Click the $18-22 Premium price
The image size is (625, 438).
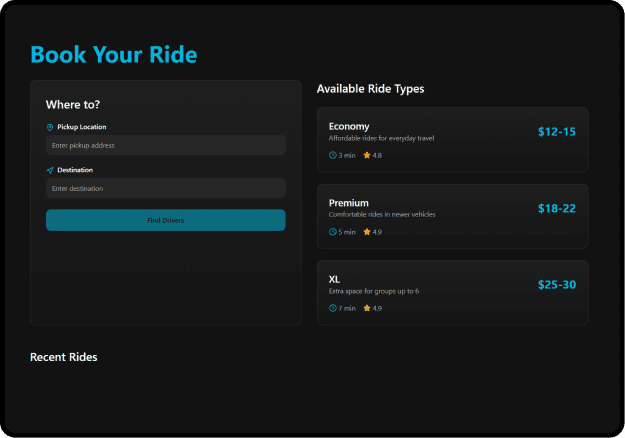(556, 208)
